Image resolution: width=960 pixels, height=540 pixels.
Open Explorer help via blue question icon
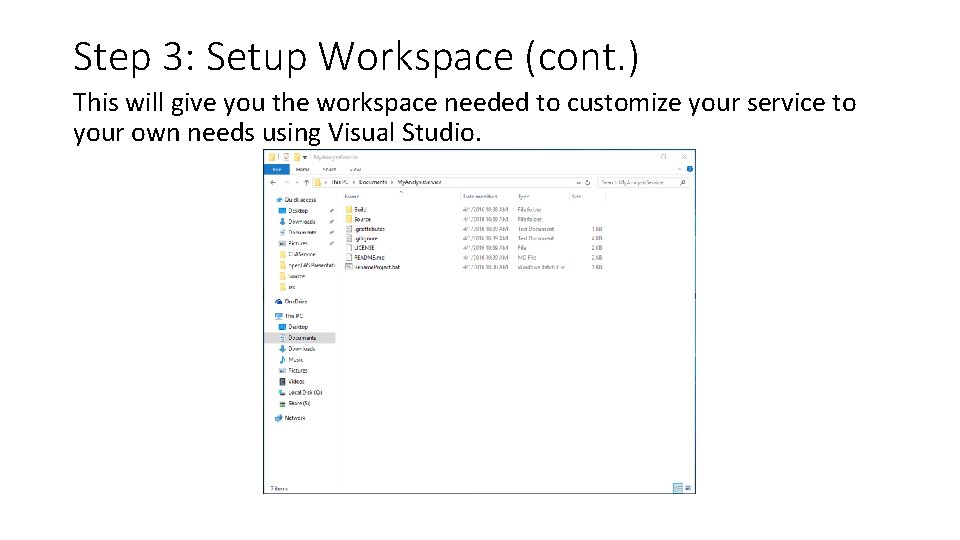(x=689, y=169)
